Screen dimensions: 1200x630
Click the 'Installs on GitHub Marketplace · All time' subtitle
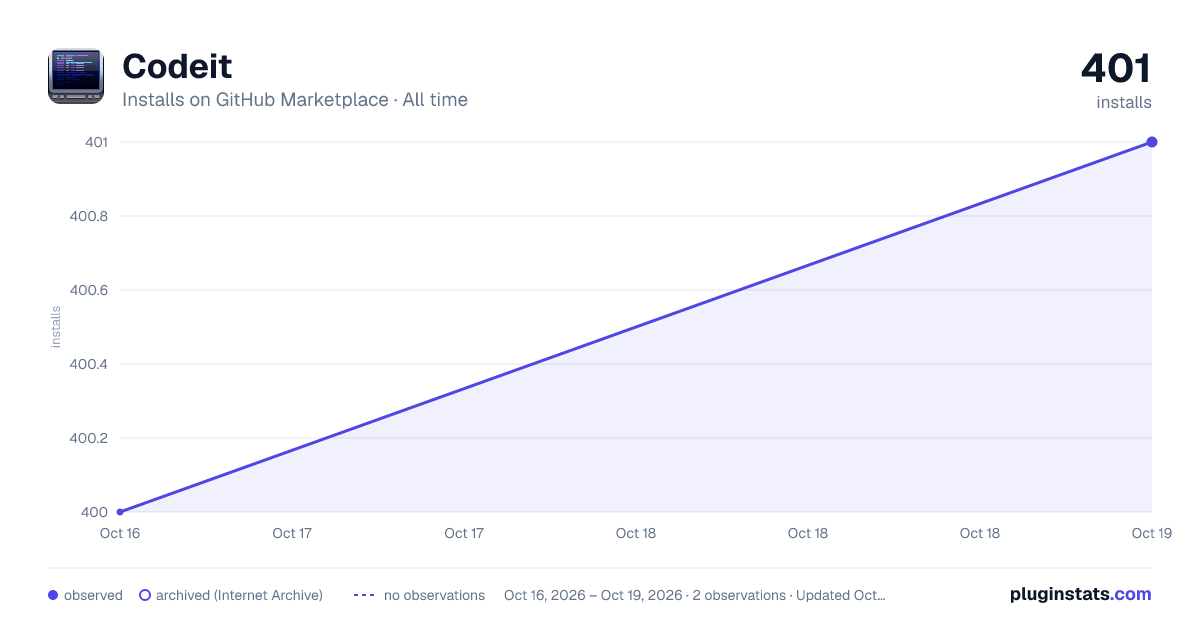click(295, 100)
